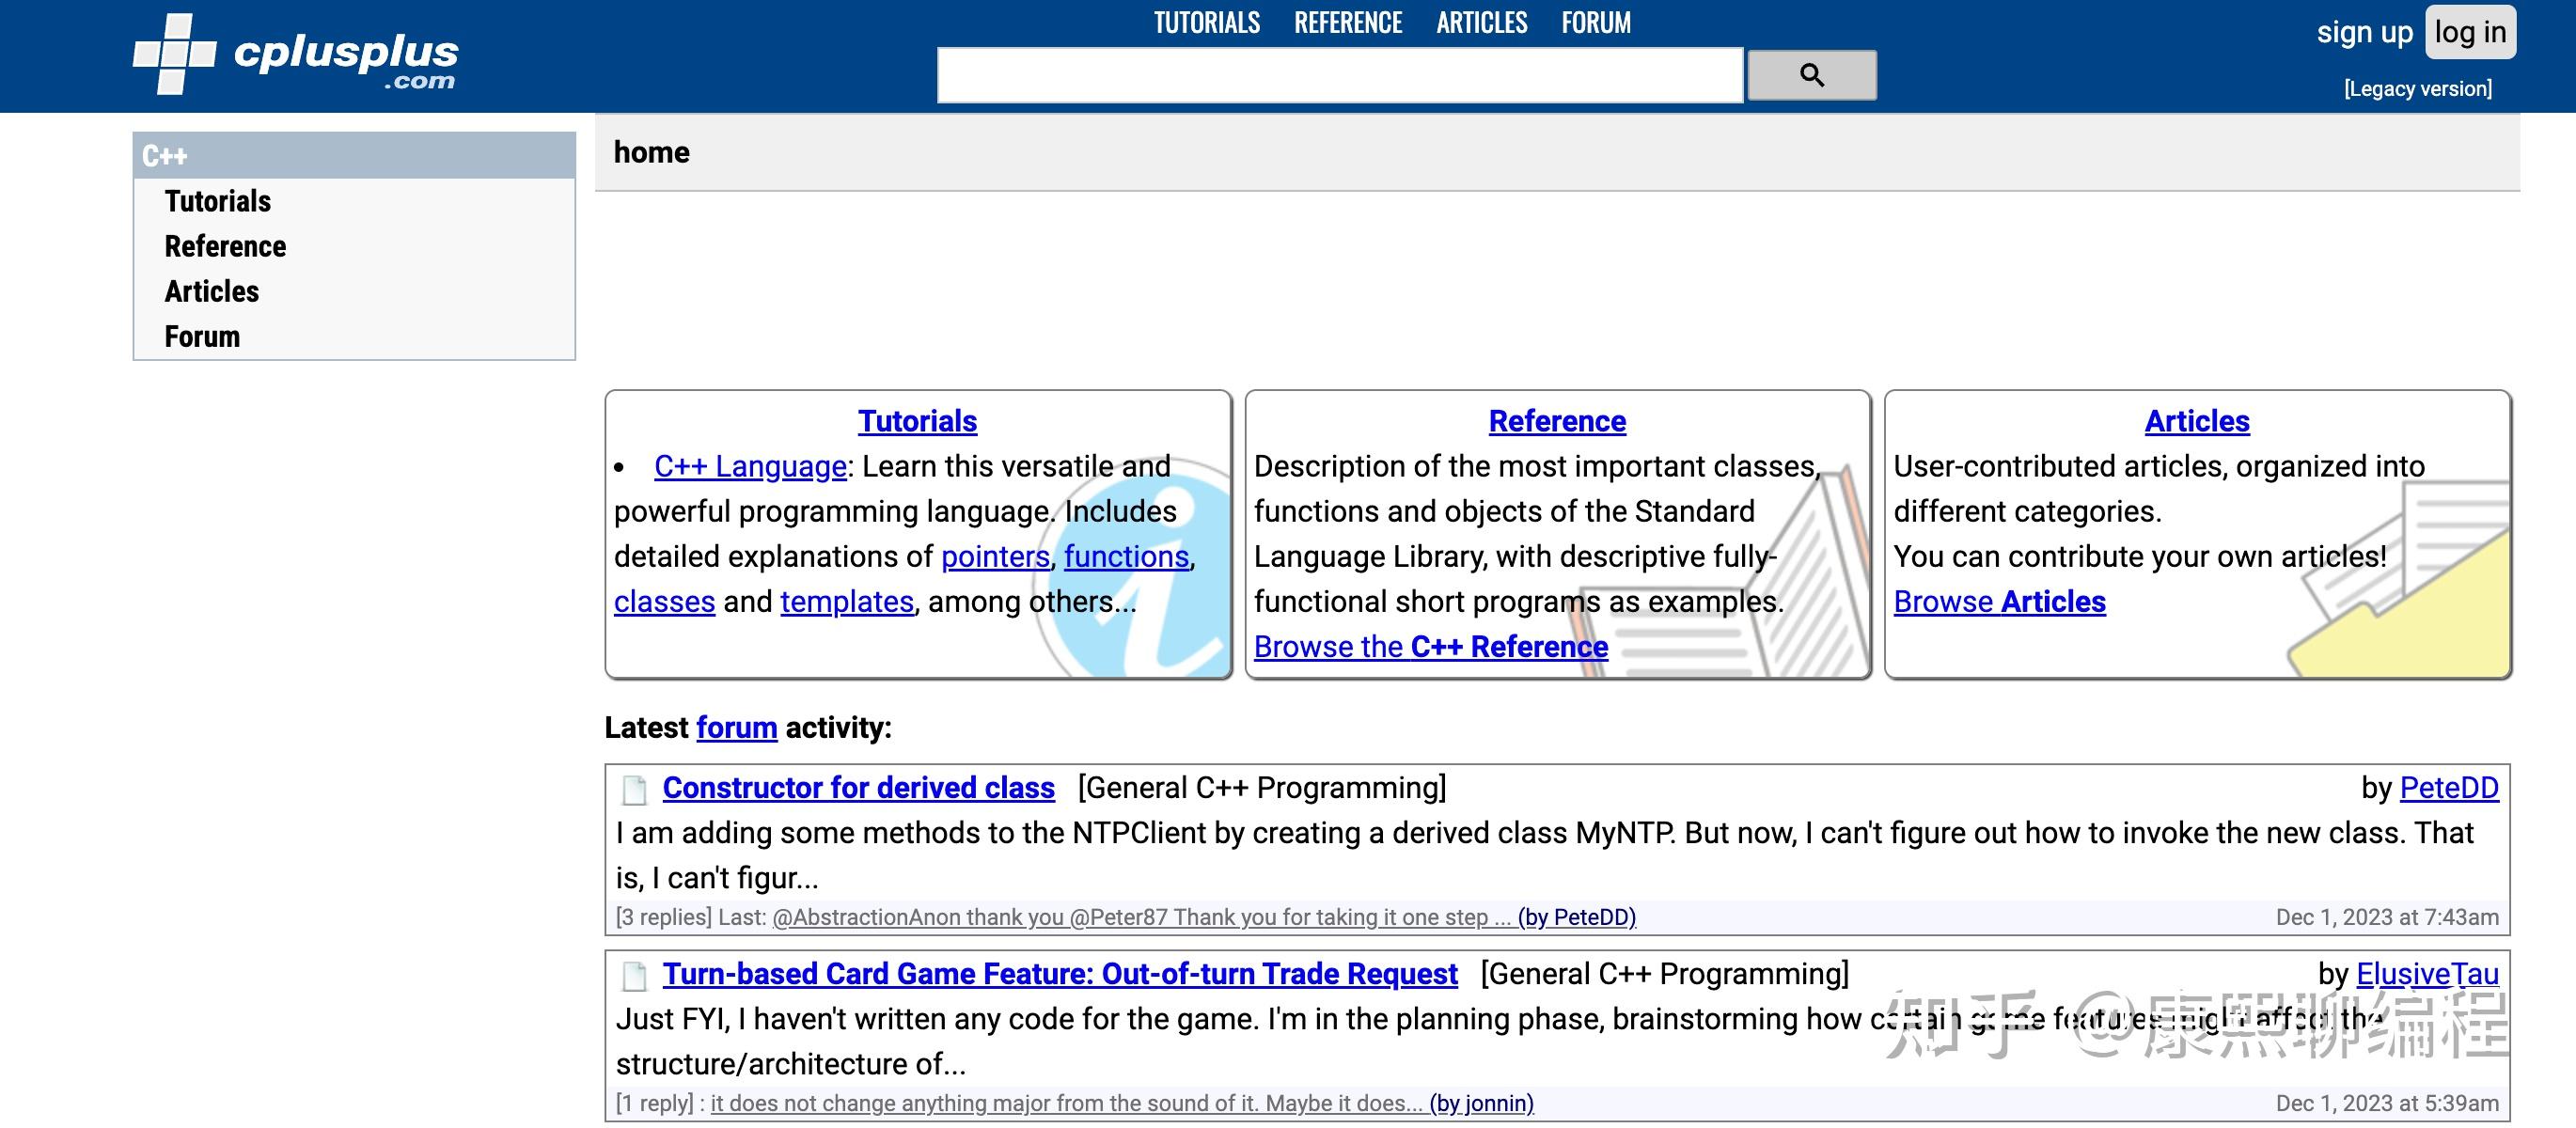Image resolution: width=2576 pixels, height=1128 pixels.
Task: Follow the Browse the C++ Reference link
Action: pyautogui.click(x=1430, y=647)
